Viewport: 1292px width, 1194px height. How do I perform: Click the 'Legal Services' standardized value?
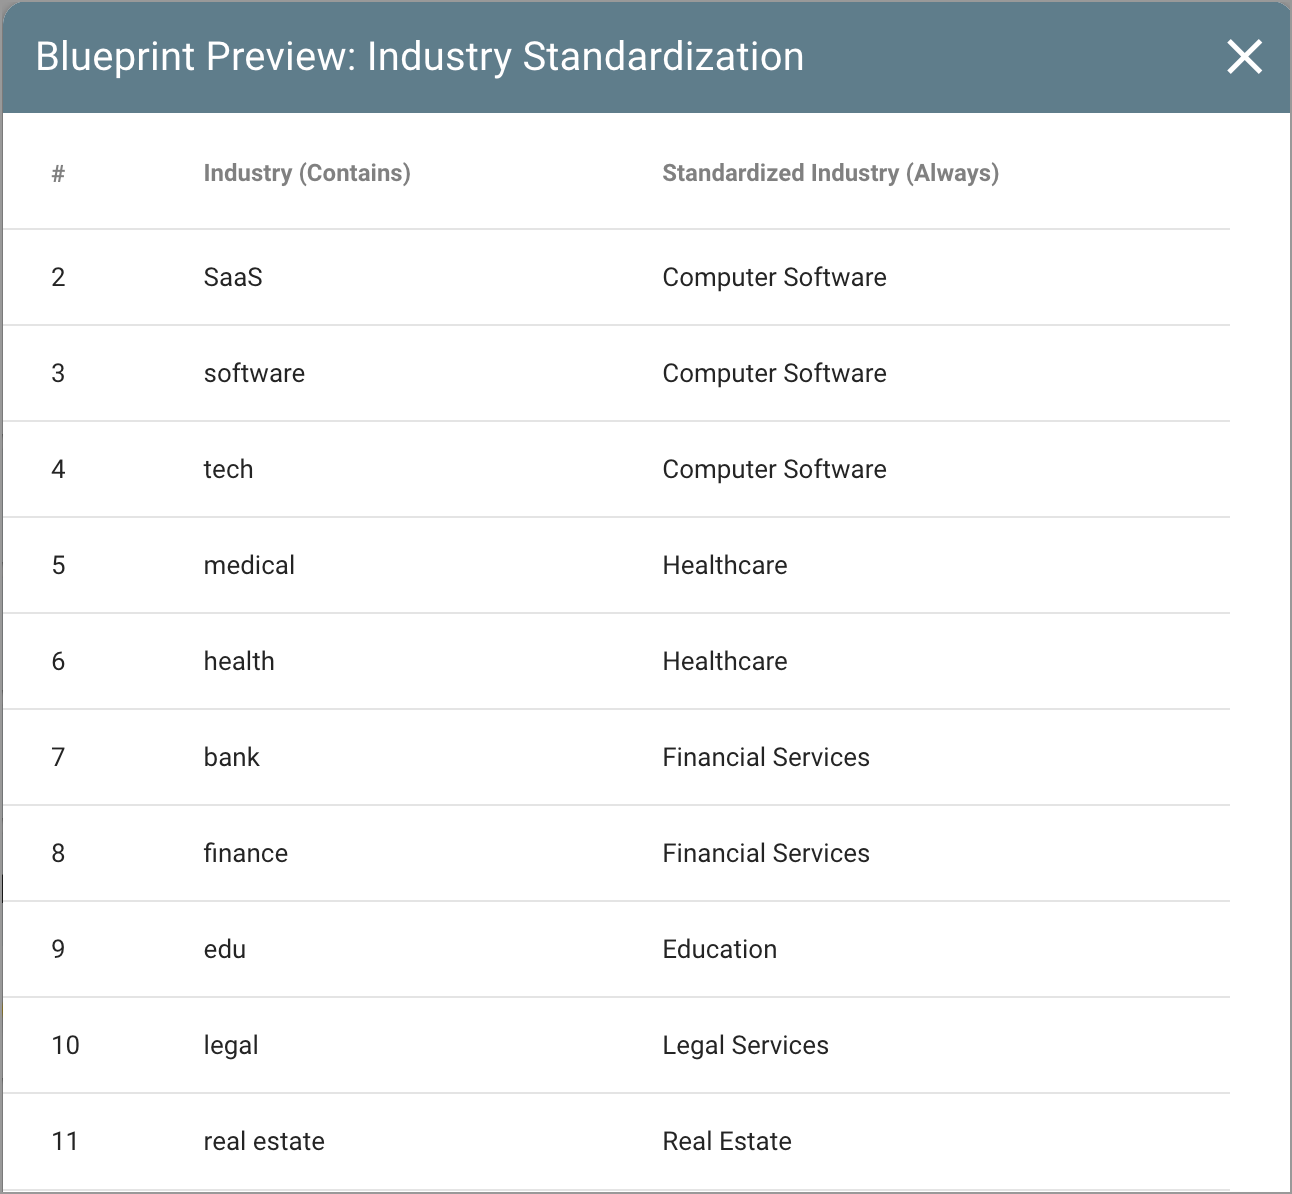pos(745,1045)
